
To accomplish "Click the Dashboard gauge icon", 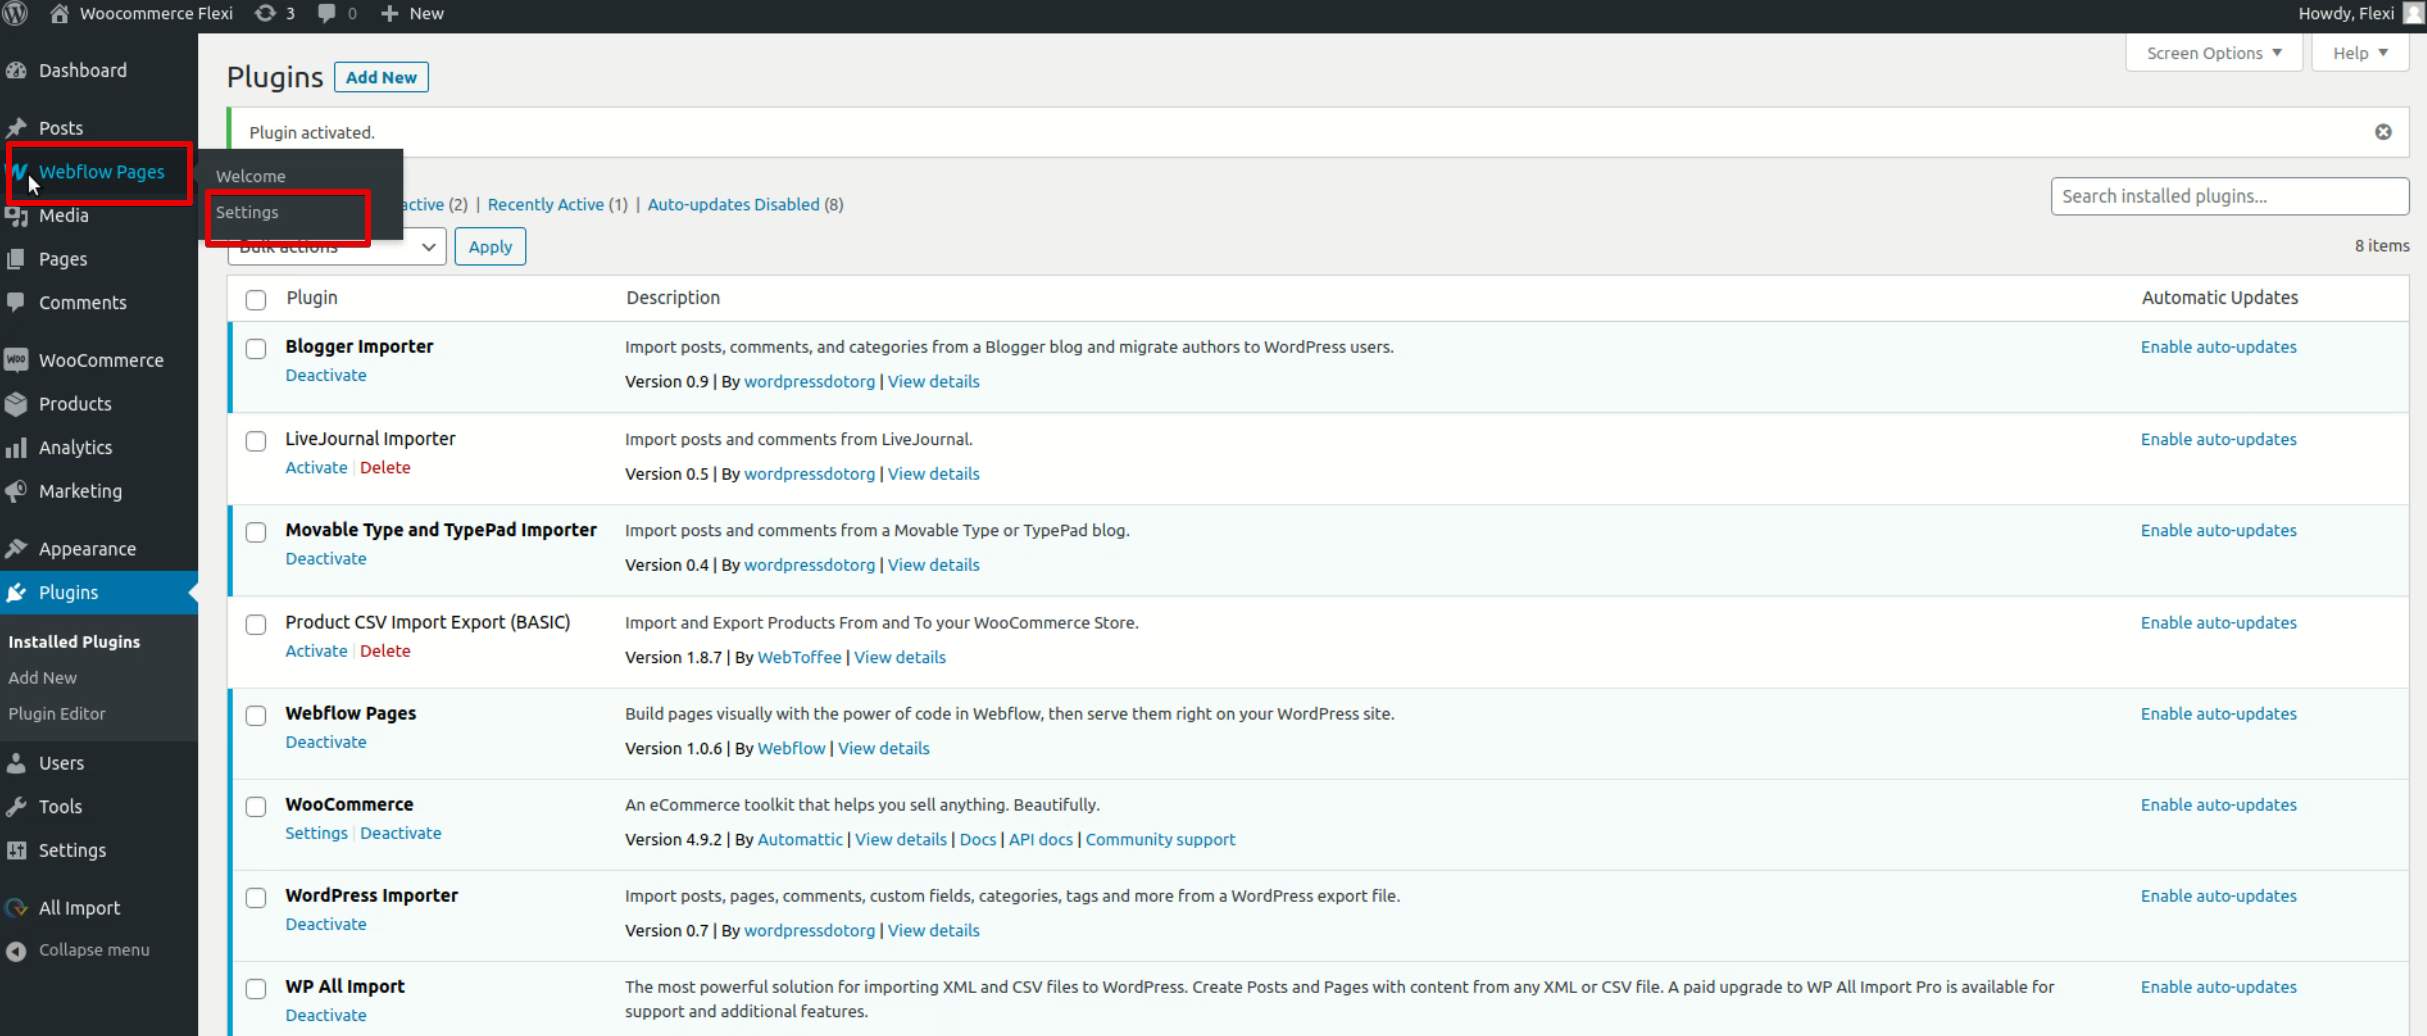I will click(x=16, y=70).
